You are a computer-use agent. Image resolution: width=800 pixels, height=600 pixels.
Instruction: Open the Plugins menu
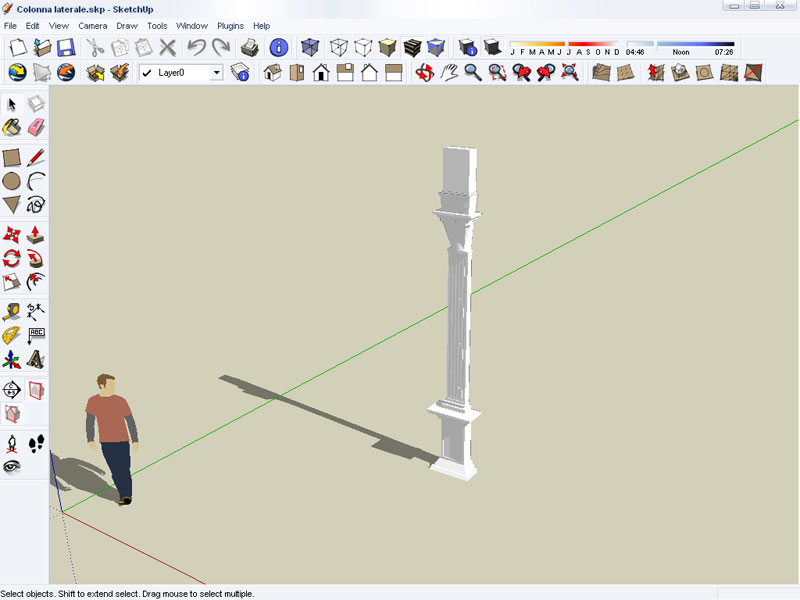tap(230, 25)
